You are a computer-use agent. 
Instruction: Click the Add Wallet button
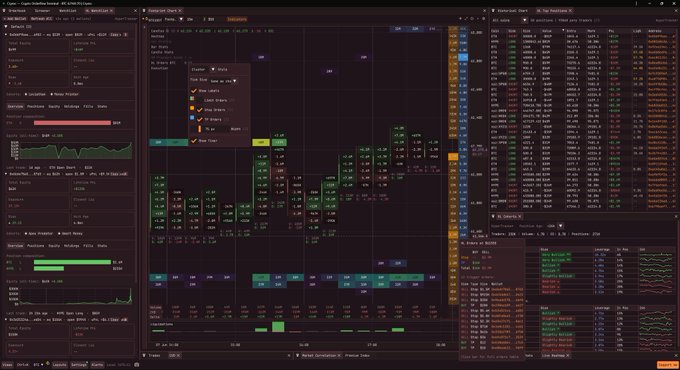[15, 19]
